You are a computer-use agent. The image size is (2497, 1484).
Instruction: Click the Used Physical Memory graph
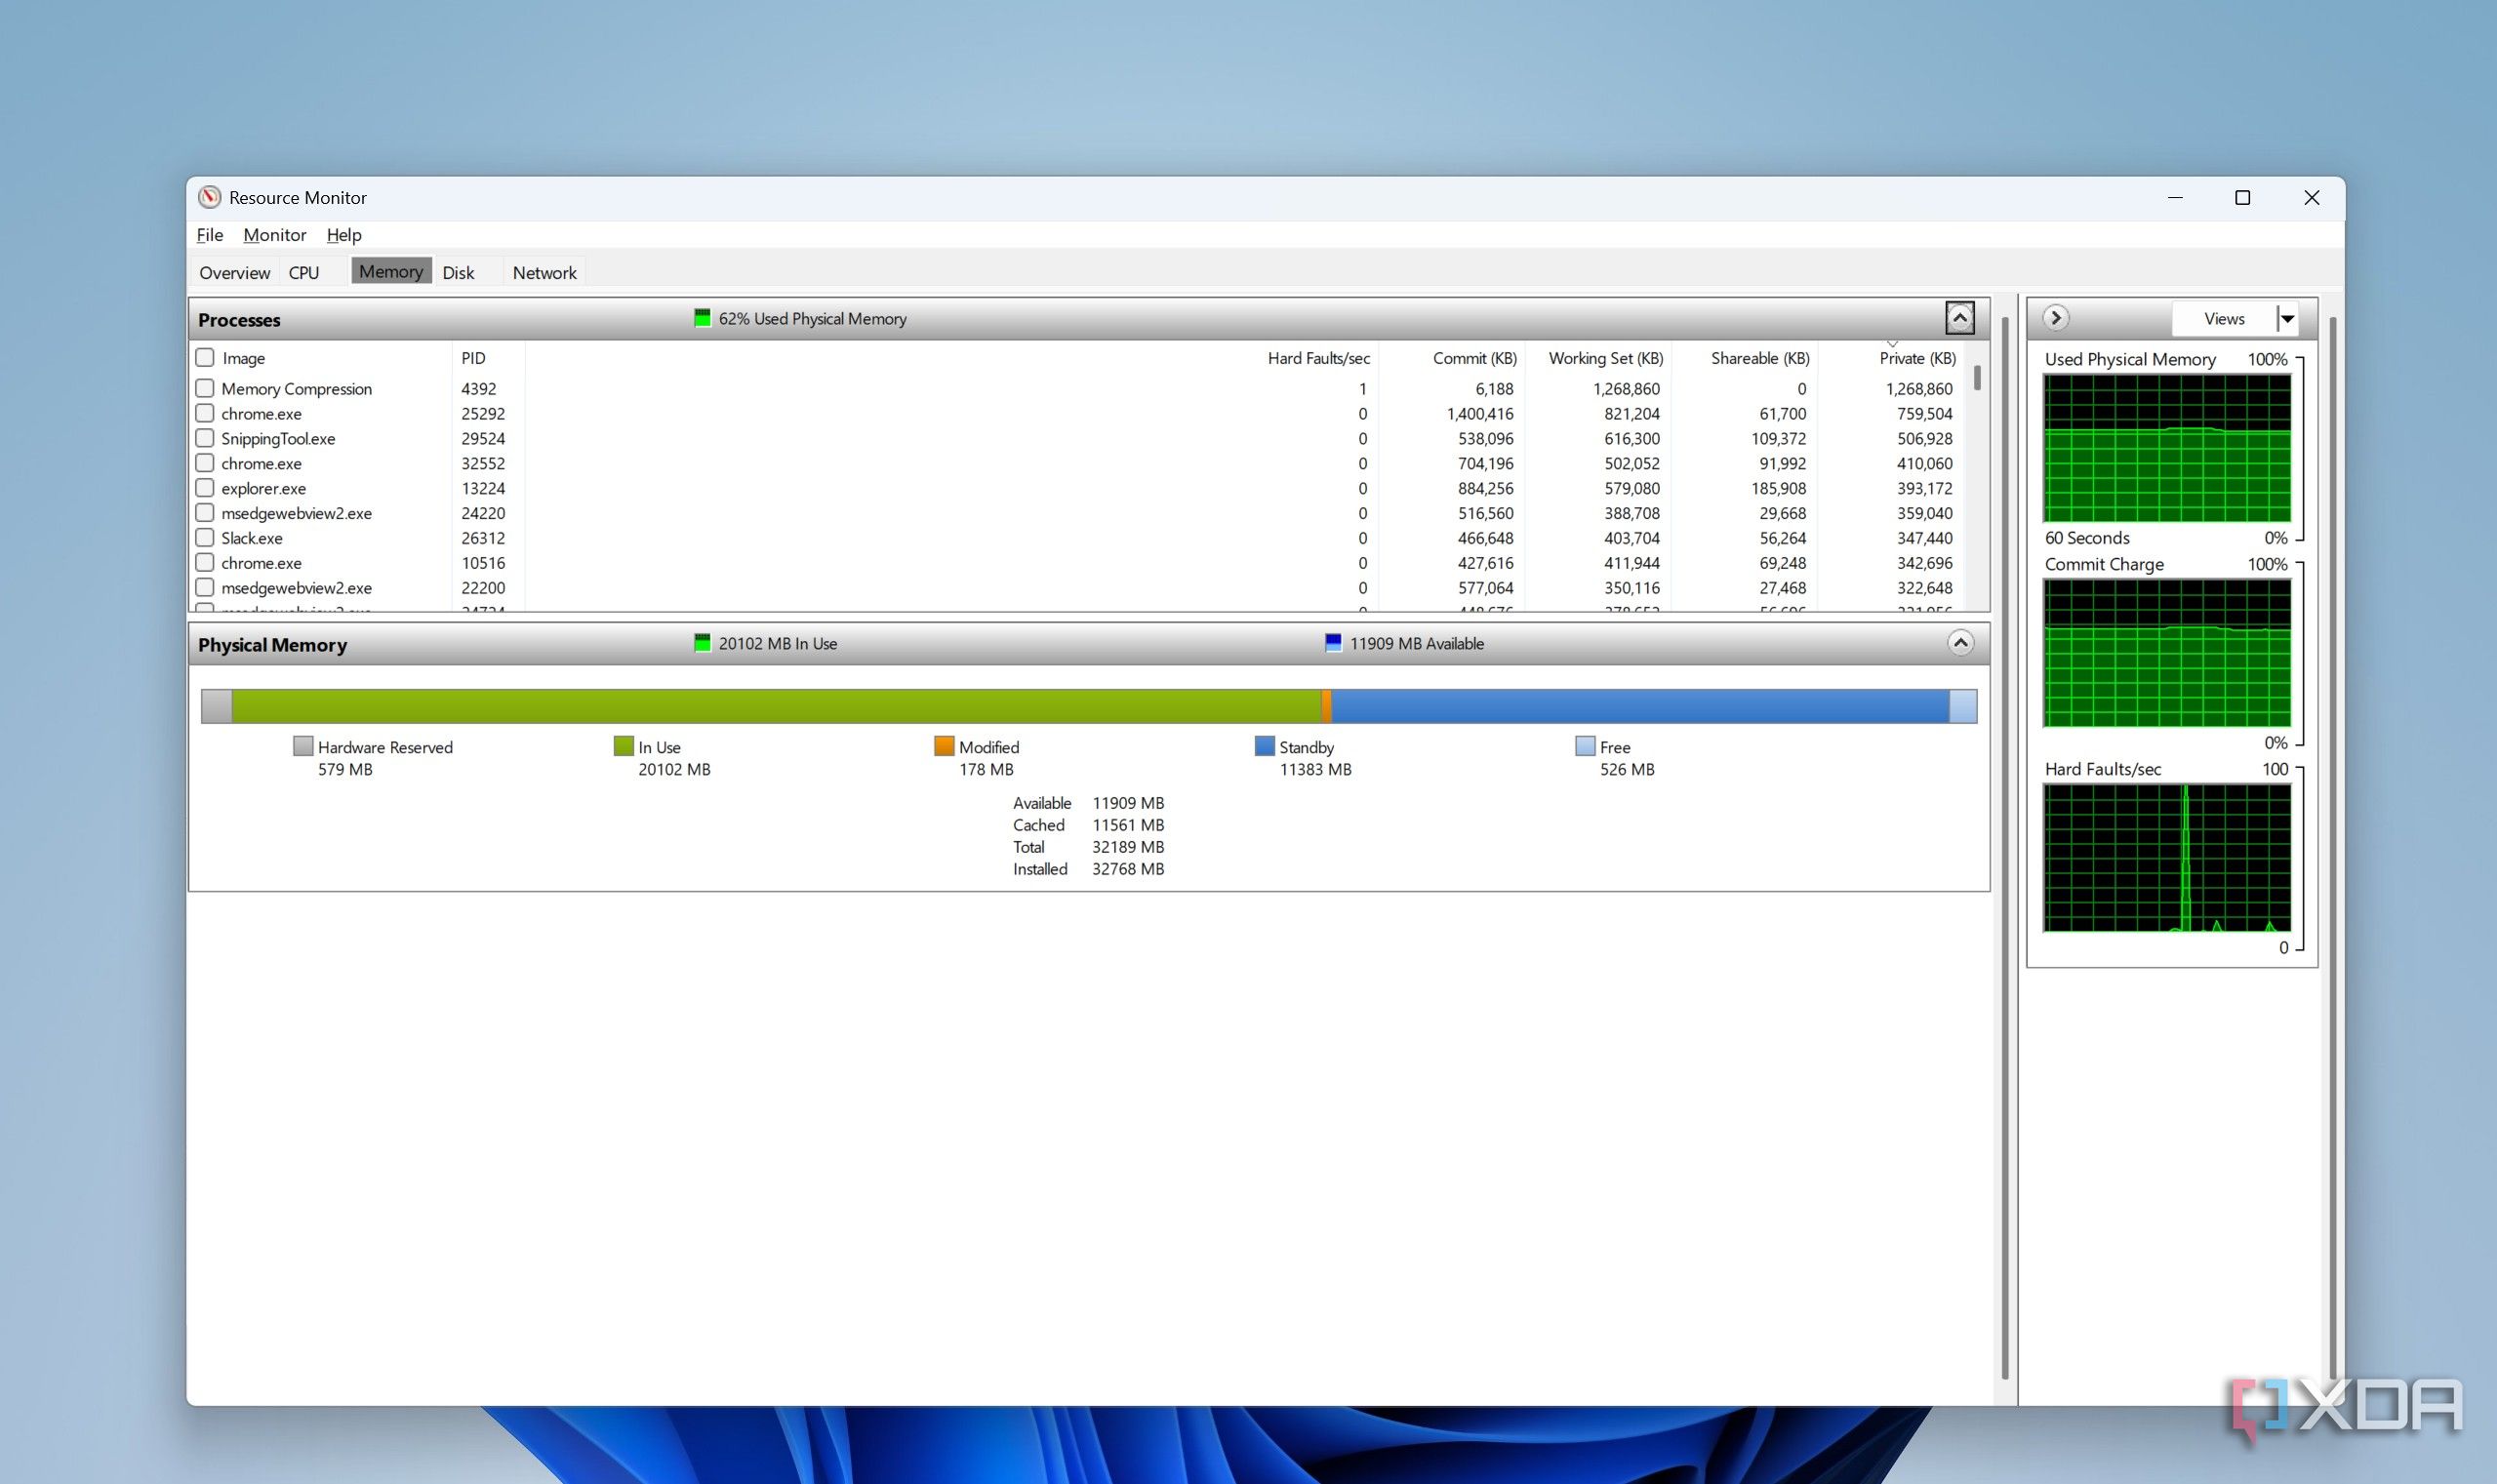(x=2167, y=448)
